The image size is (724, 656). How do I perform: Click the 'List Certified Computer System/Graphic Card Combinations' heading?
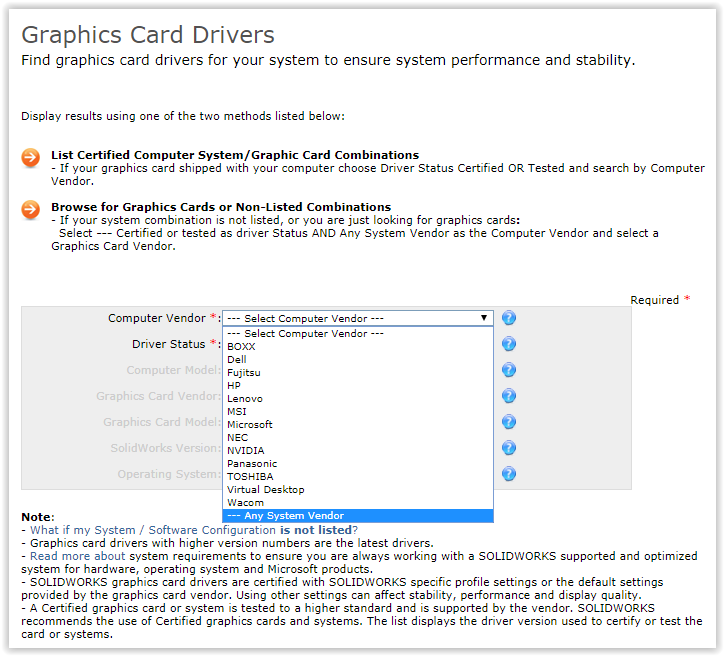[x=235, y=155]
